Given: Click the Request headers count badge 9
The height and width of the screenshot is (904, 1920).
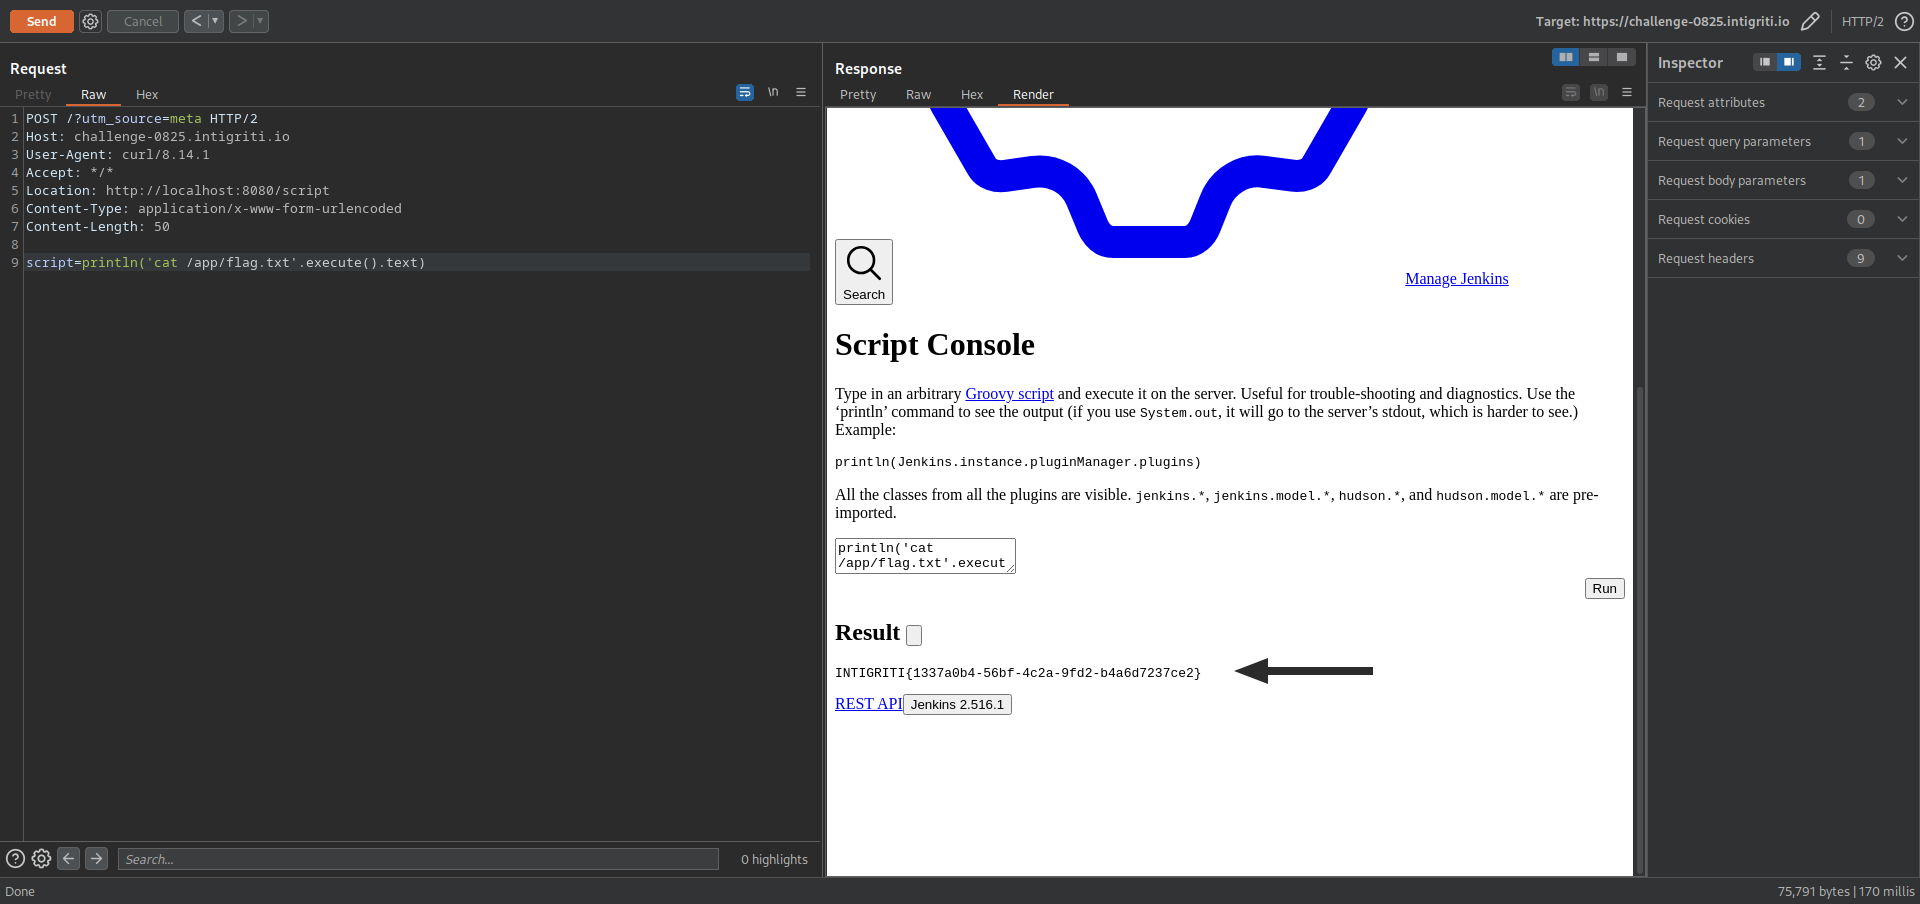Looking at the screenshot, I should (x=1860, y=258).
